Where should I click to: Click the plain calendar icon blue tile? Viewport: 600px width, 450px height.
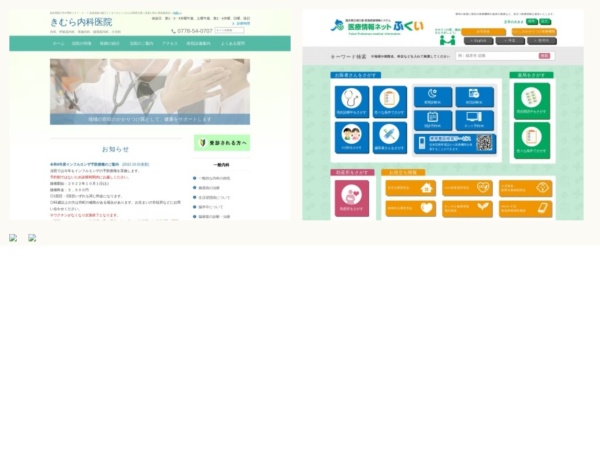click(433, 120)
